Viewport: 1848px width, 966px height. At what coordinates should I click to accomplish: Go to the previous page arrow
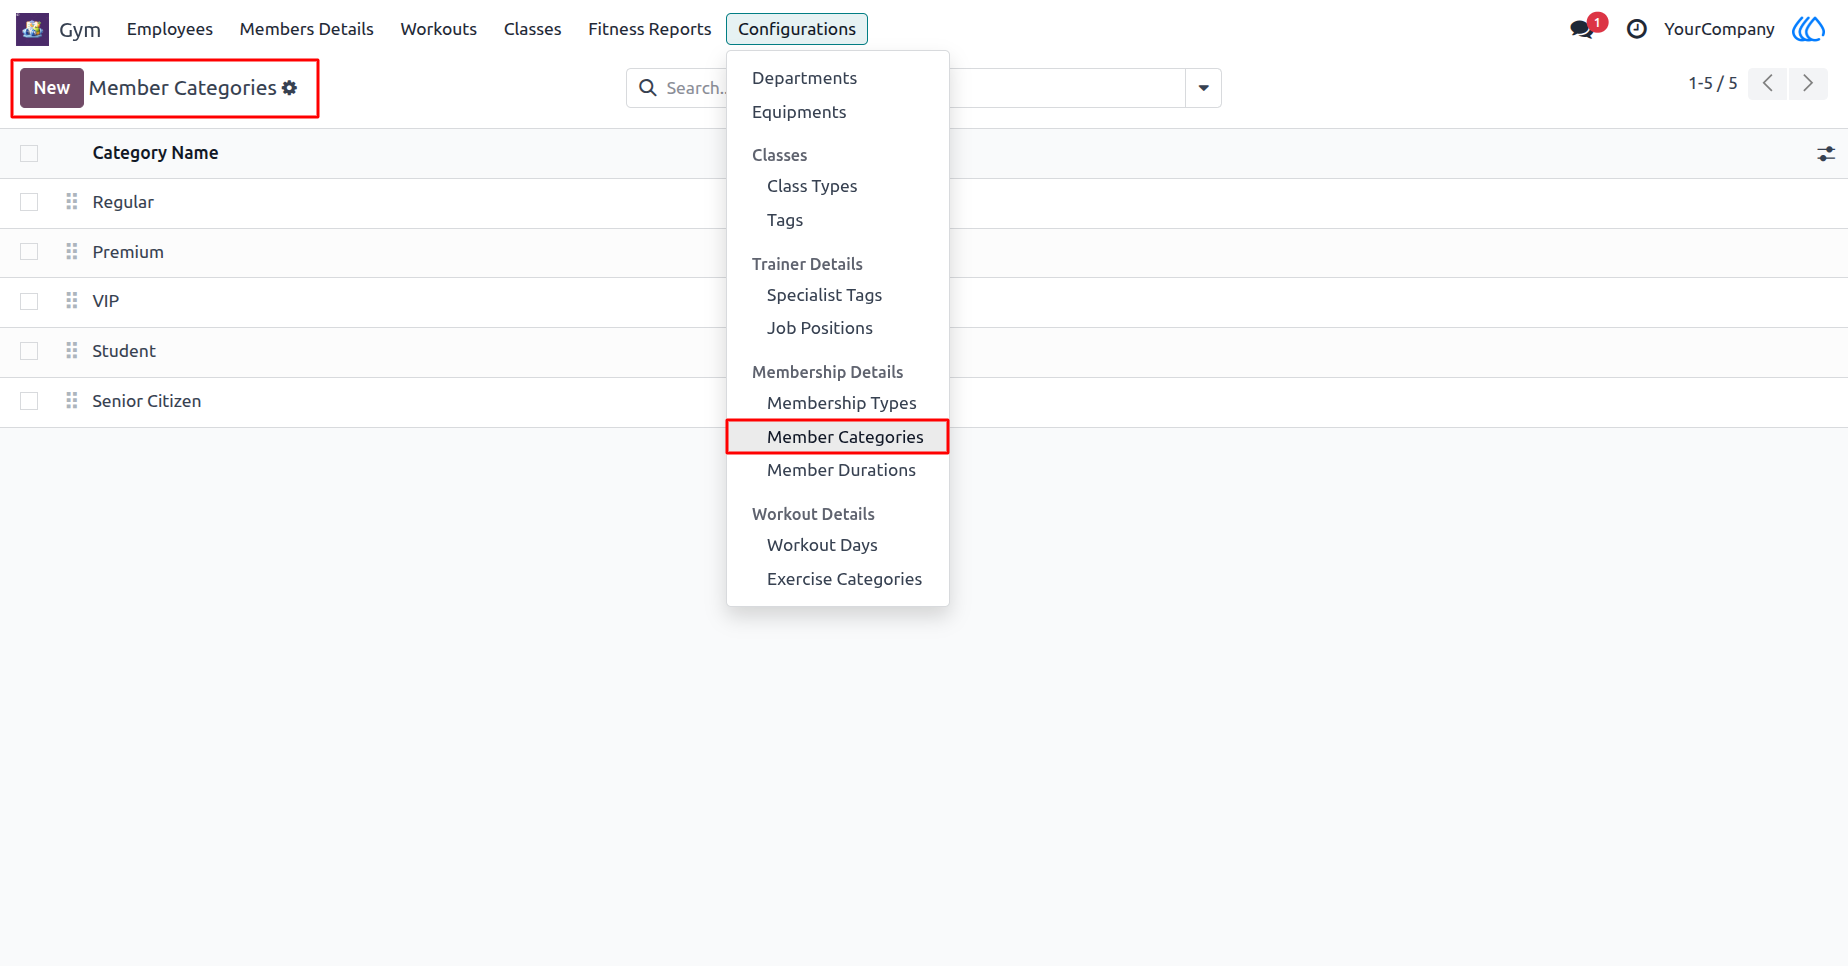coord(1768,84)
